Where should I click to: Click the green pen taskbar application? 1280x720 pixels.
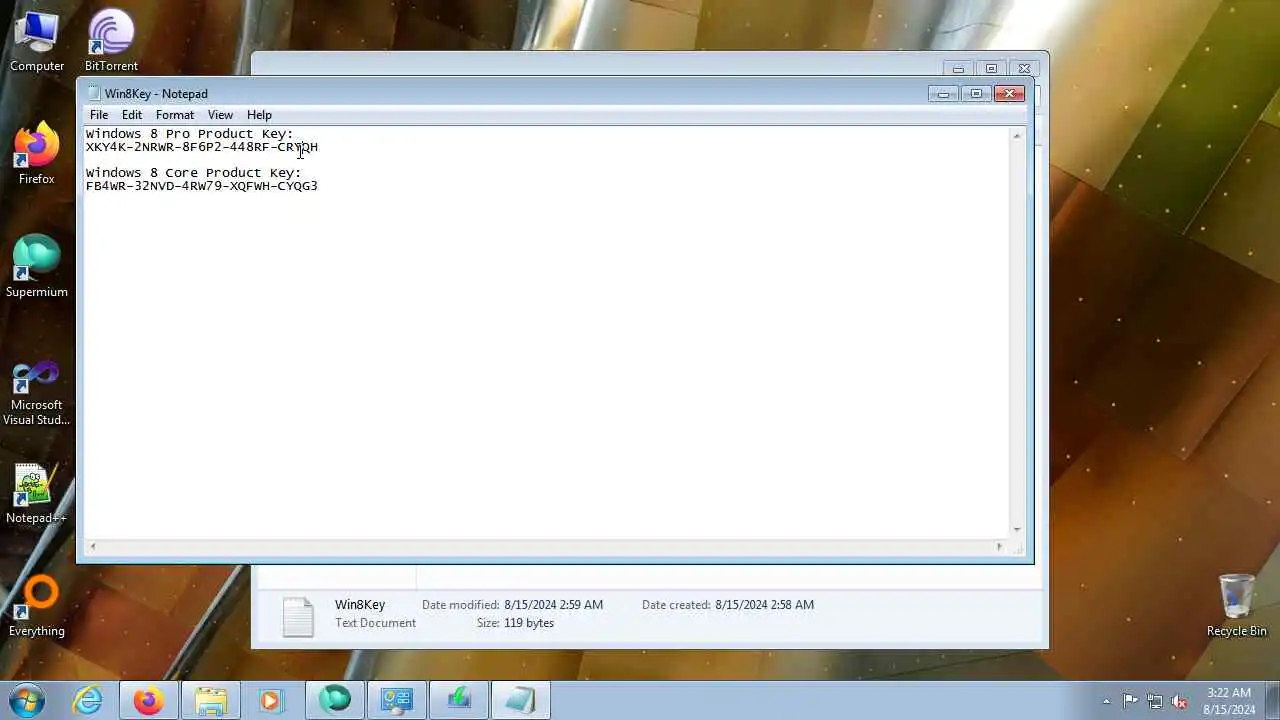459,701
